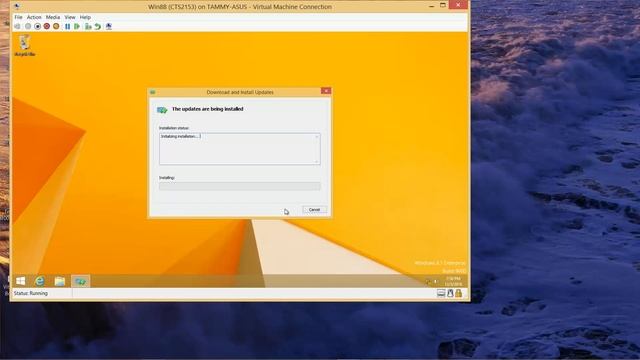The width and height of the screenshot is (640, 360).
Task: Click the keyboard status icon in status bar
Action: [x=441, y=293]
